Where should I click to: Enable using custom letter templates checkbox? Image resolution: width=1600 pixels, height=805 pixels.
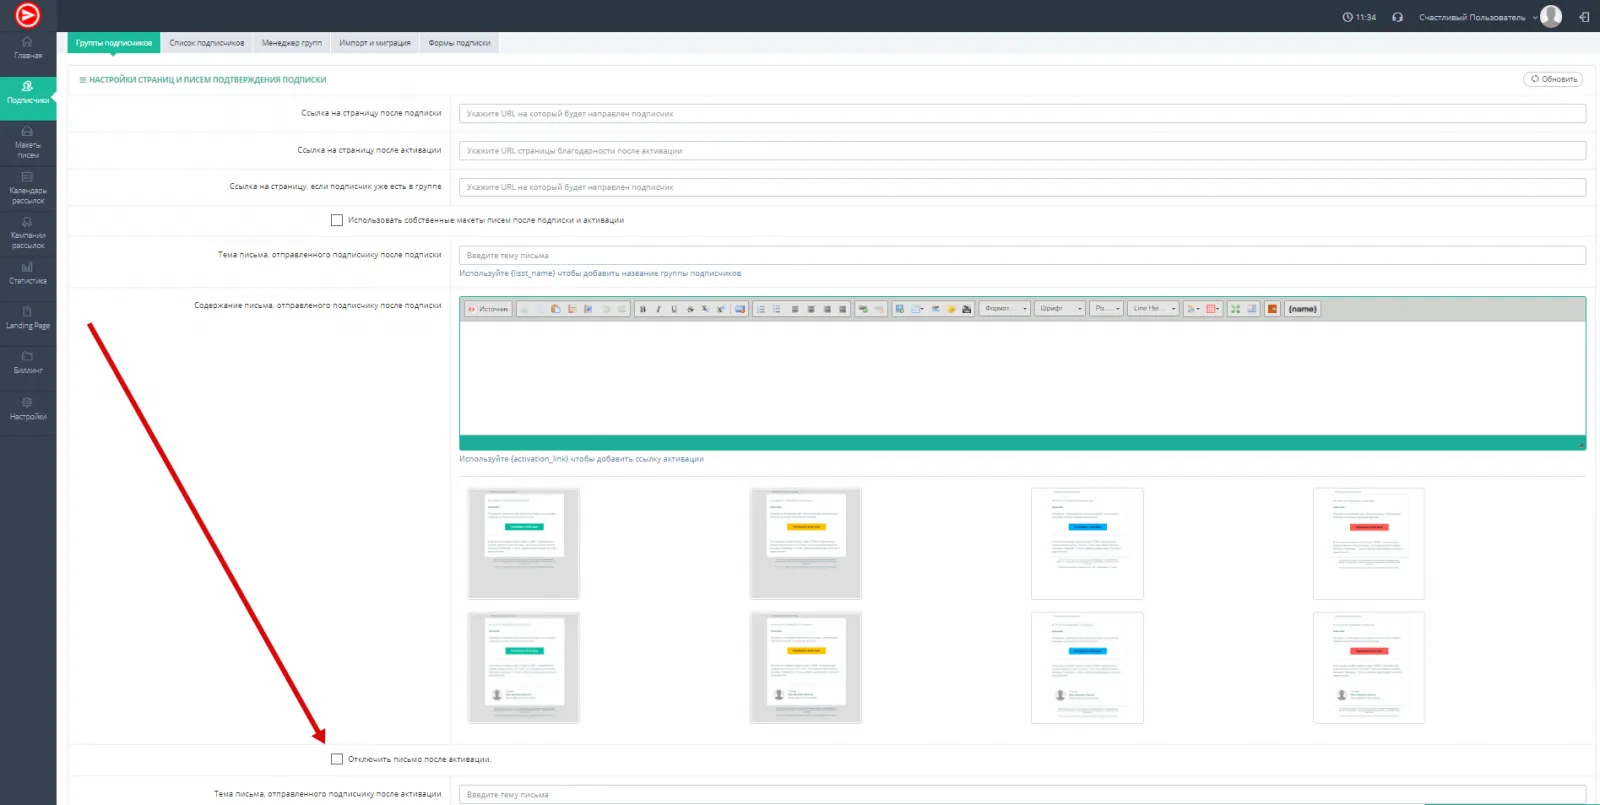point(337,220)
